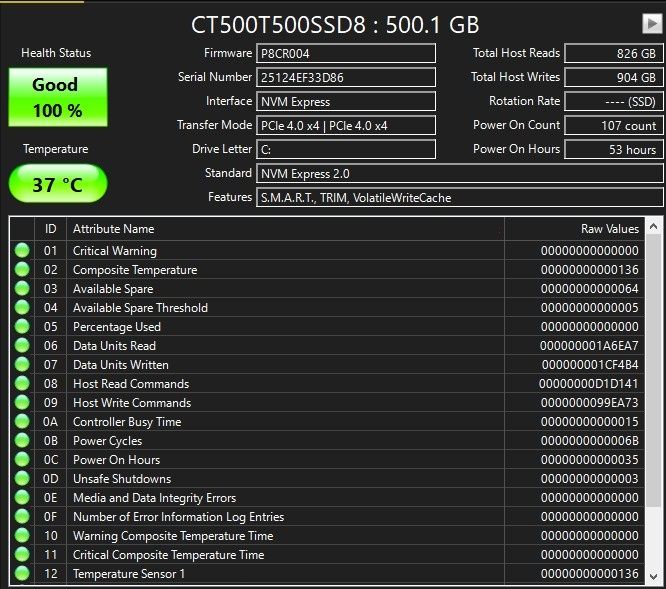Screen dimensions: 666x589
Task: Click the Power On Count value 107 count
Action: coord(614,126)
